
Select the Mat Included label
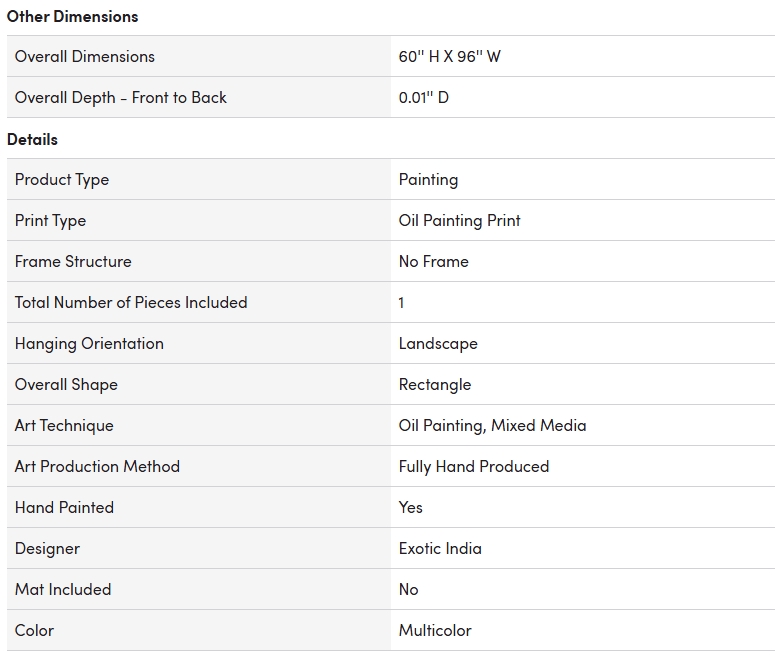click(x=63, y=590)
